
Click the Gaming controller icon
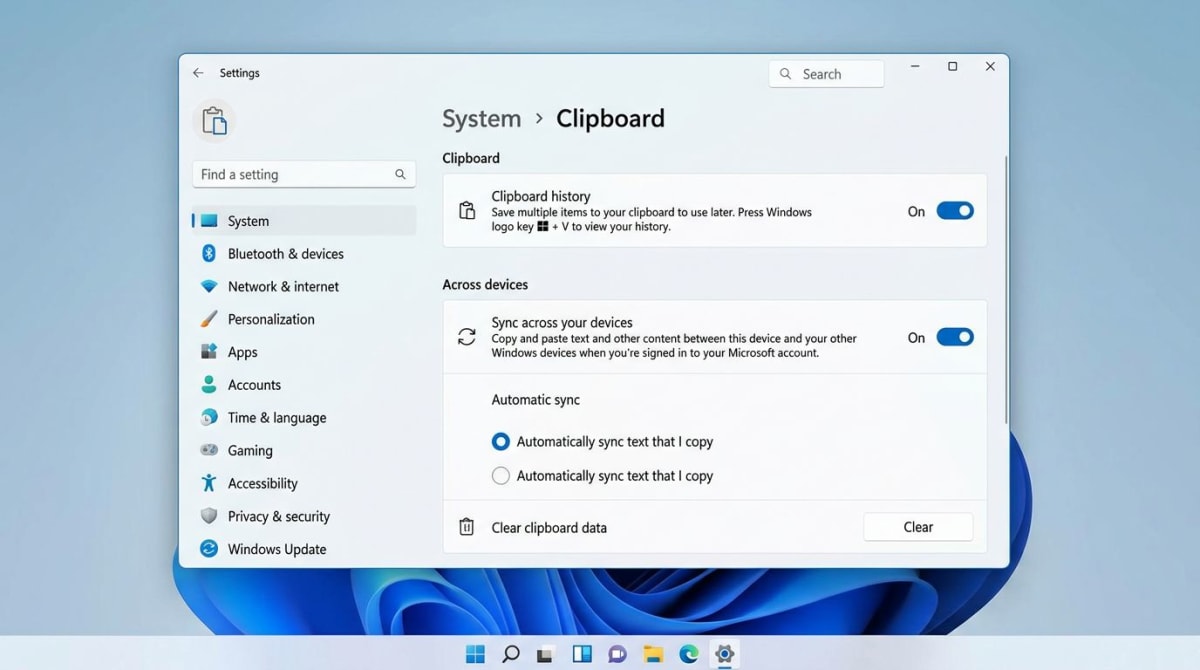[209, 450]
